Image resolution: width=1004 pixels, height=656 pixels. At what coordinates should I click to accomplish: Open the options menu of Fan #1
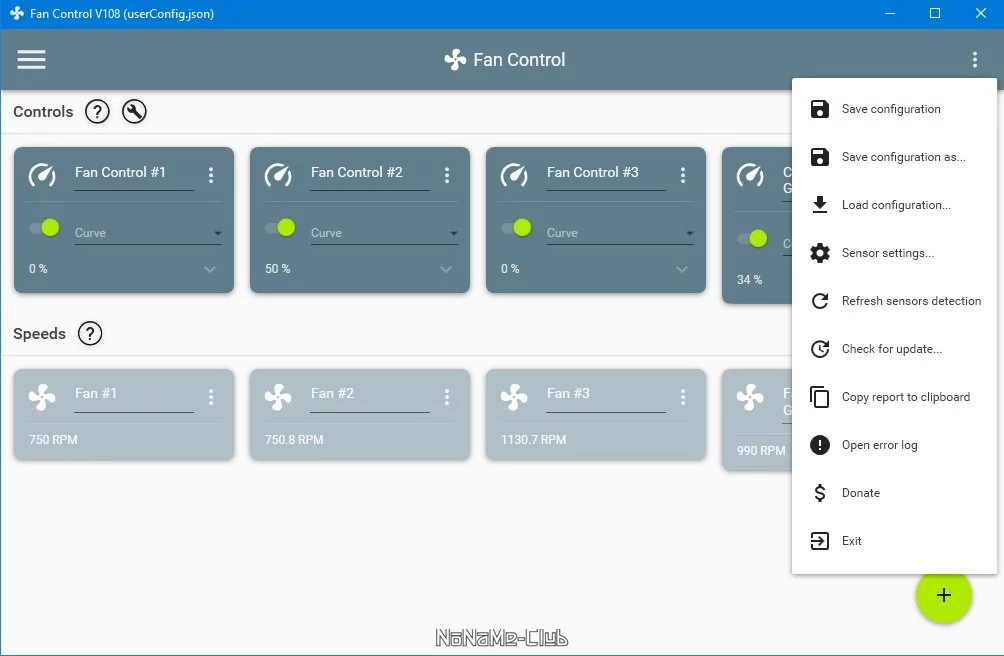pos(211,397)
